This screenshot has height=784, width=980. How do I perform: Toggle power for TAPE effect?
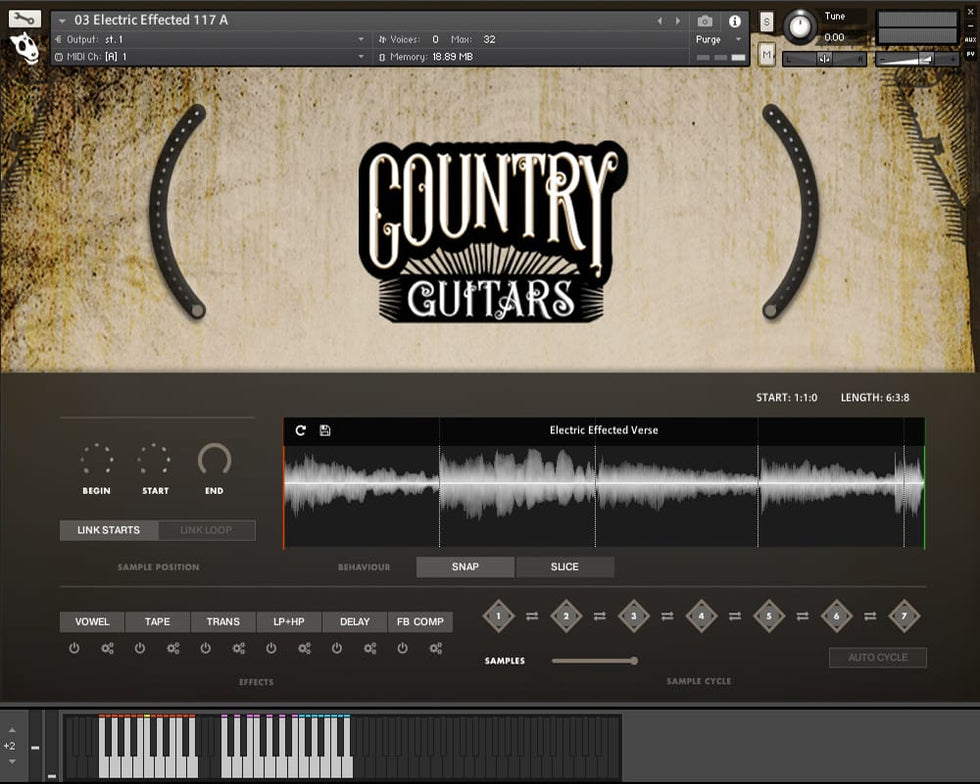(x=140, y=648)
